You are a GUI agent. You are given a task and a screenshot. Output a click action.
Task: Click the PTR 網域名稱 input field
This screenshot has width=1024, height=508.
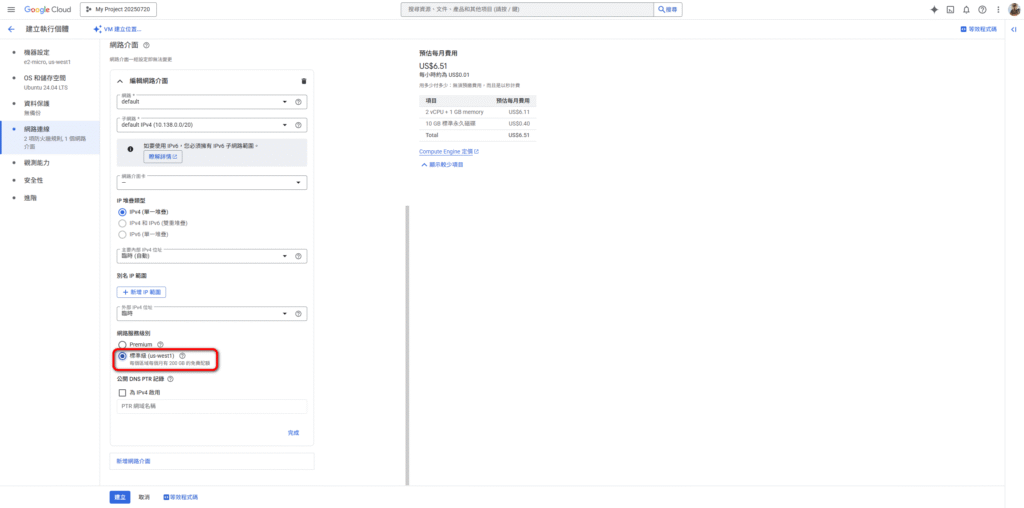(211, 407)
